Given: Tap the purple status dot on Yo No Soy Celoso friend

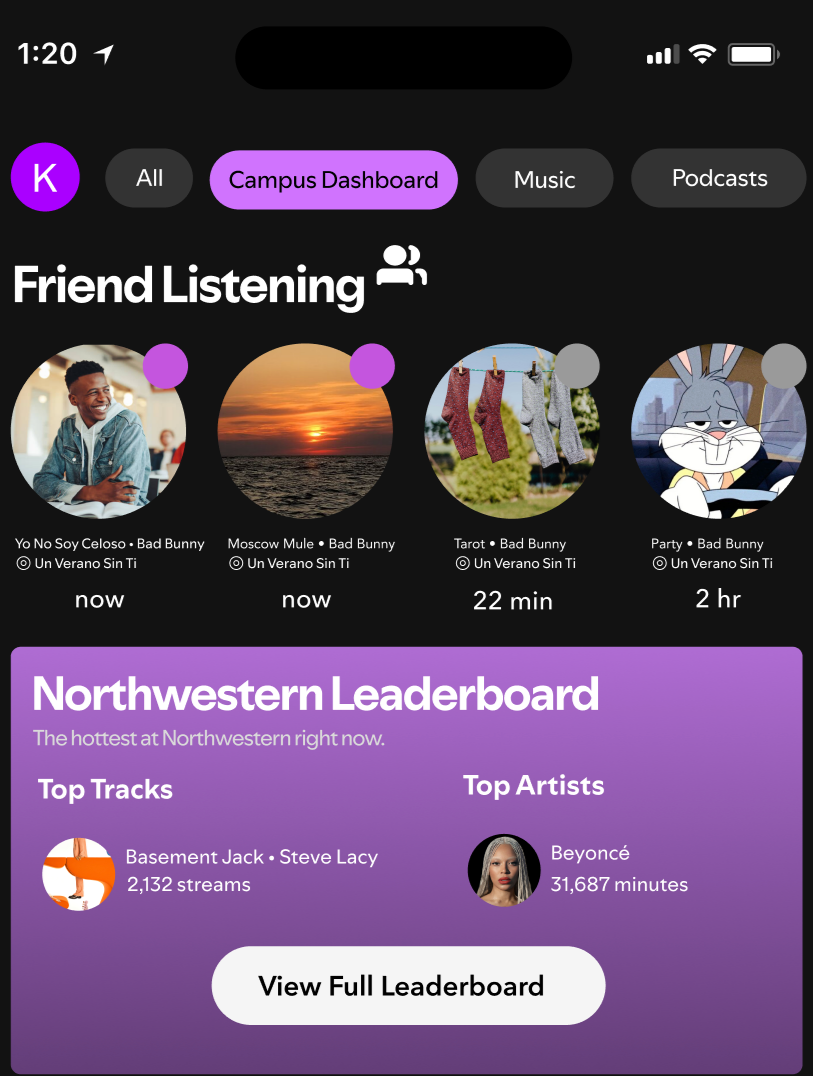Looking at the screenshot, I should pyautogui.click(x=165, y=366).
